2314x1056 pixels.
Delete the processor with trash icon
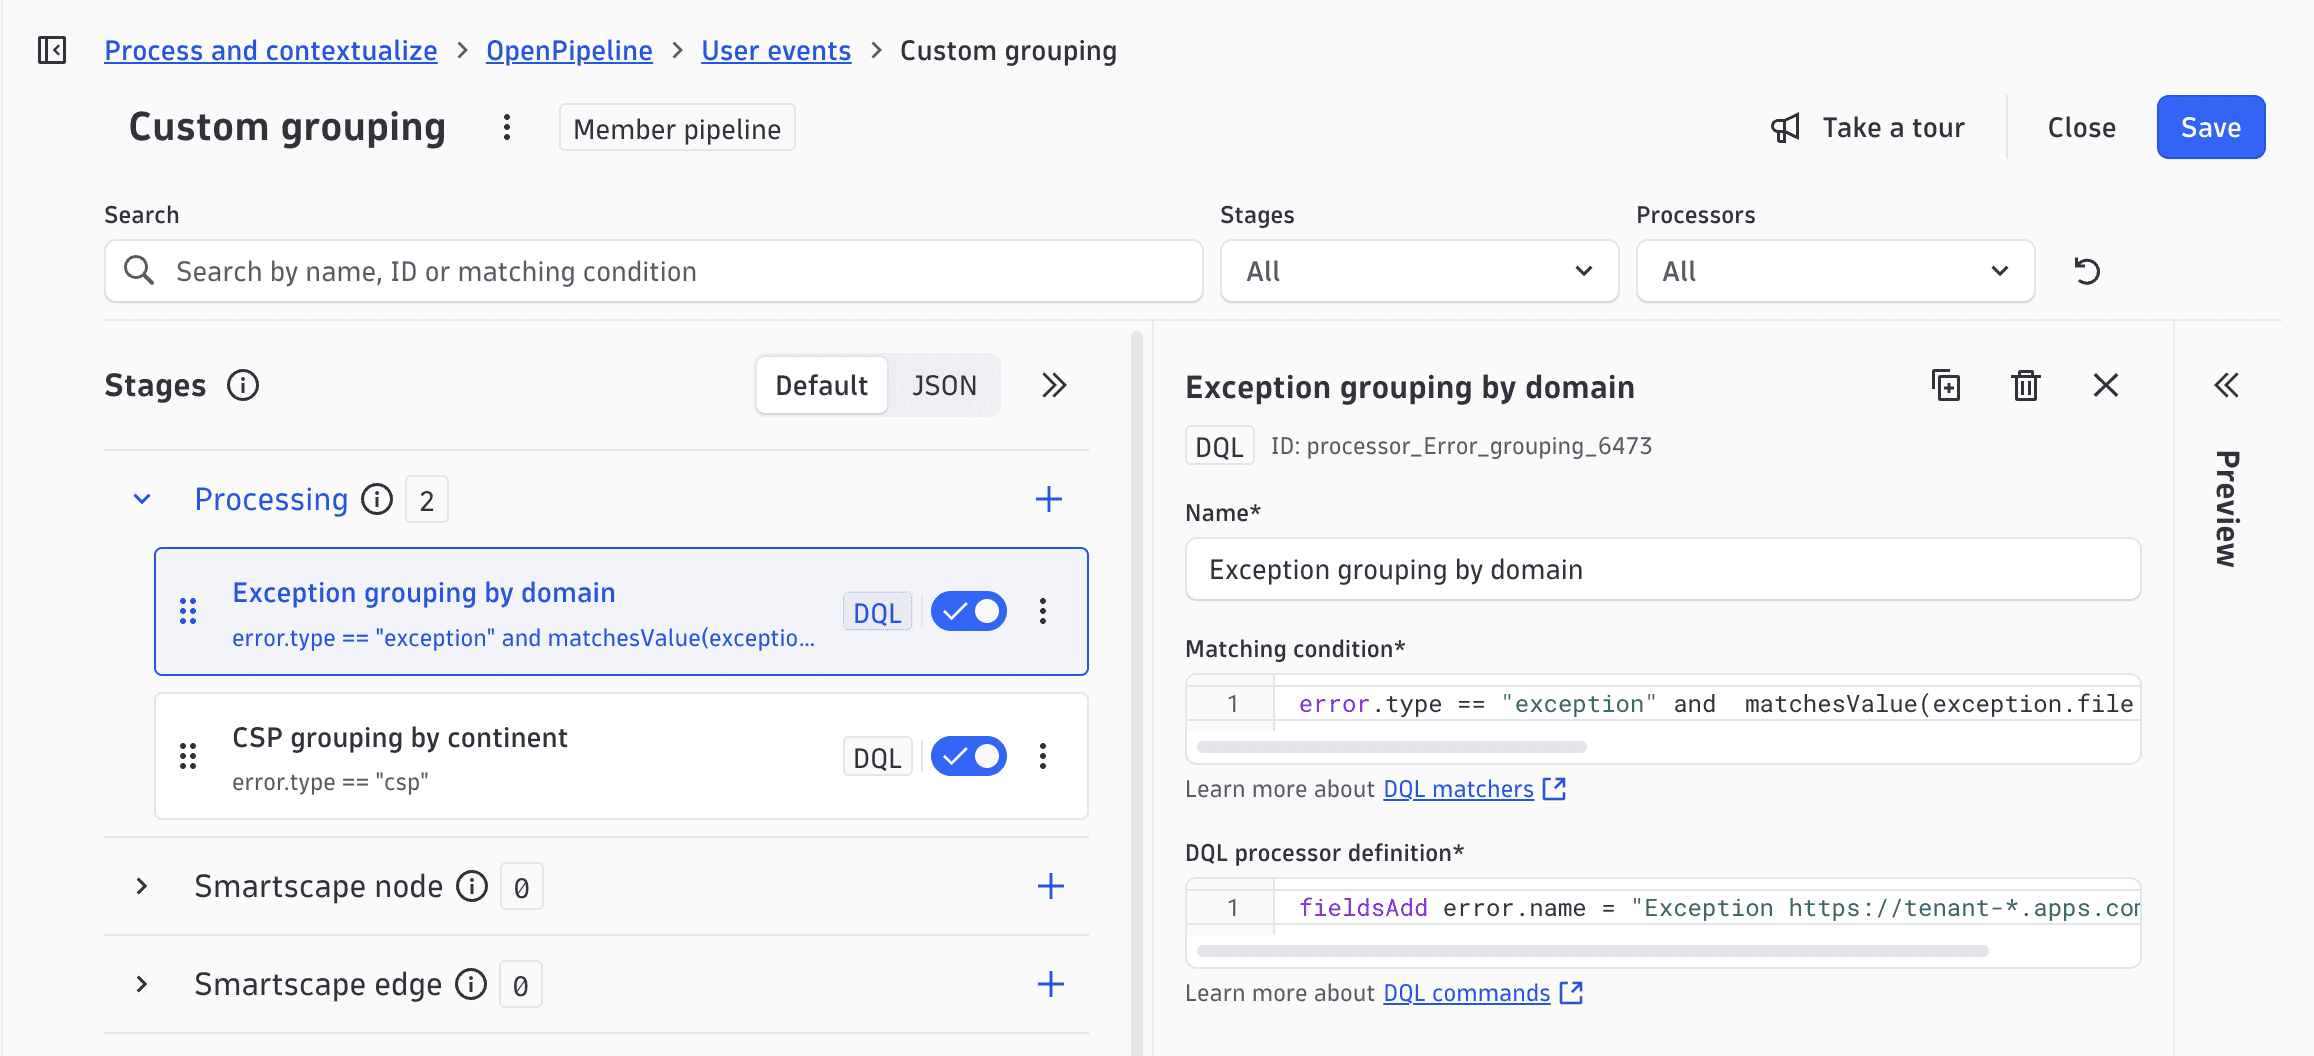[2026, 385]
